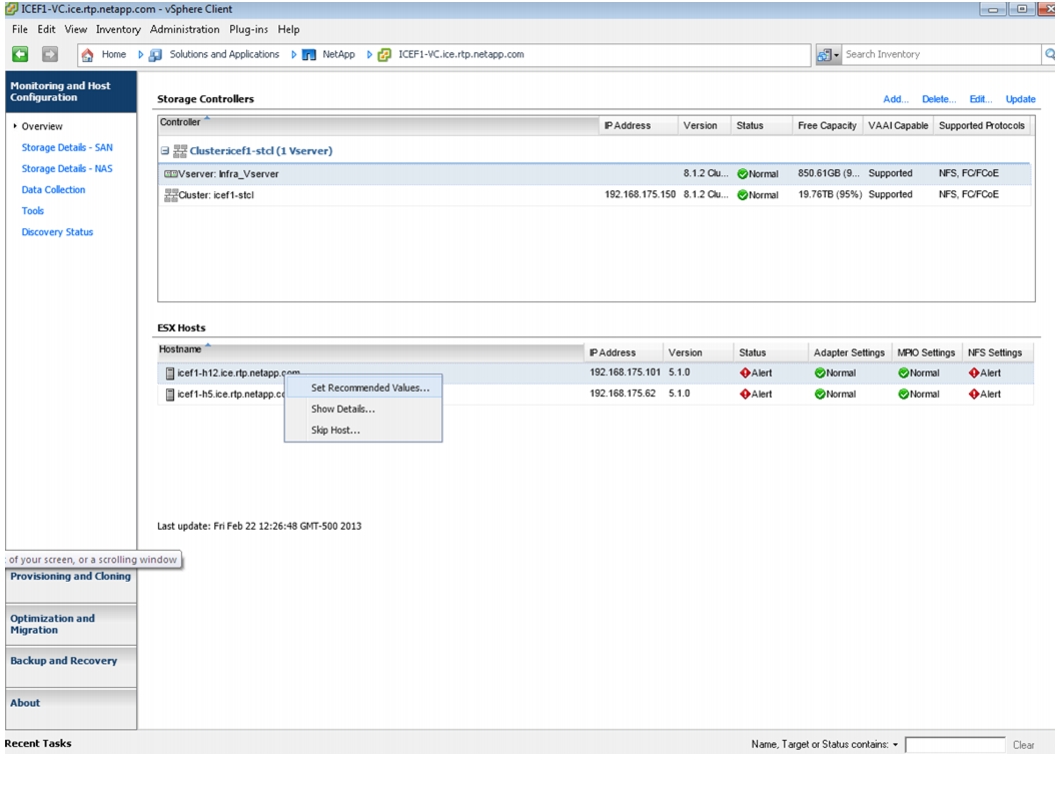Sort by Free Capacity column header
Image resolution: width=1057 pixels, height=796 pixels.
827,126
